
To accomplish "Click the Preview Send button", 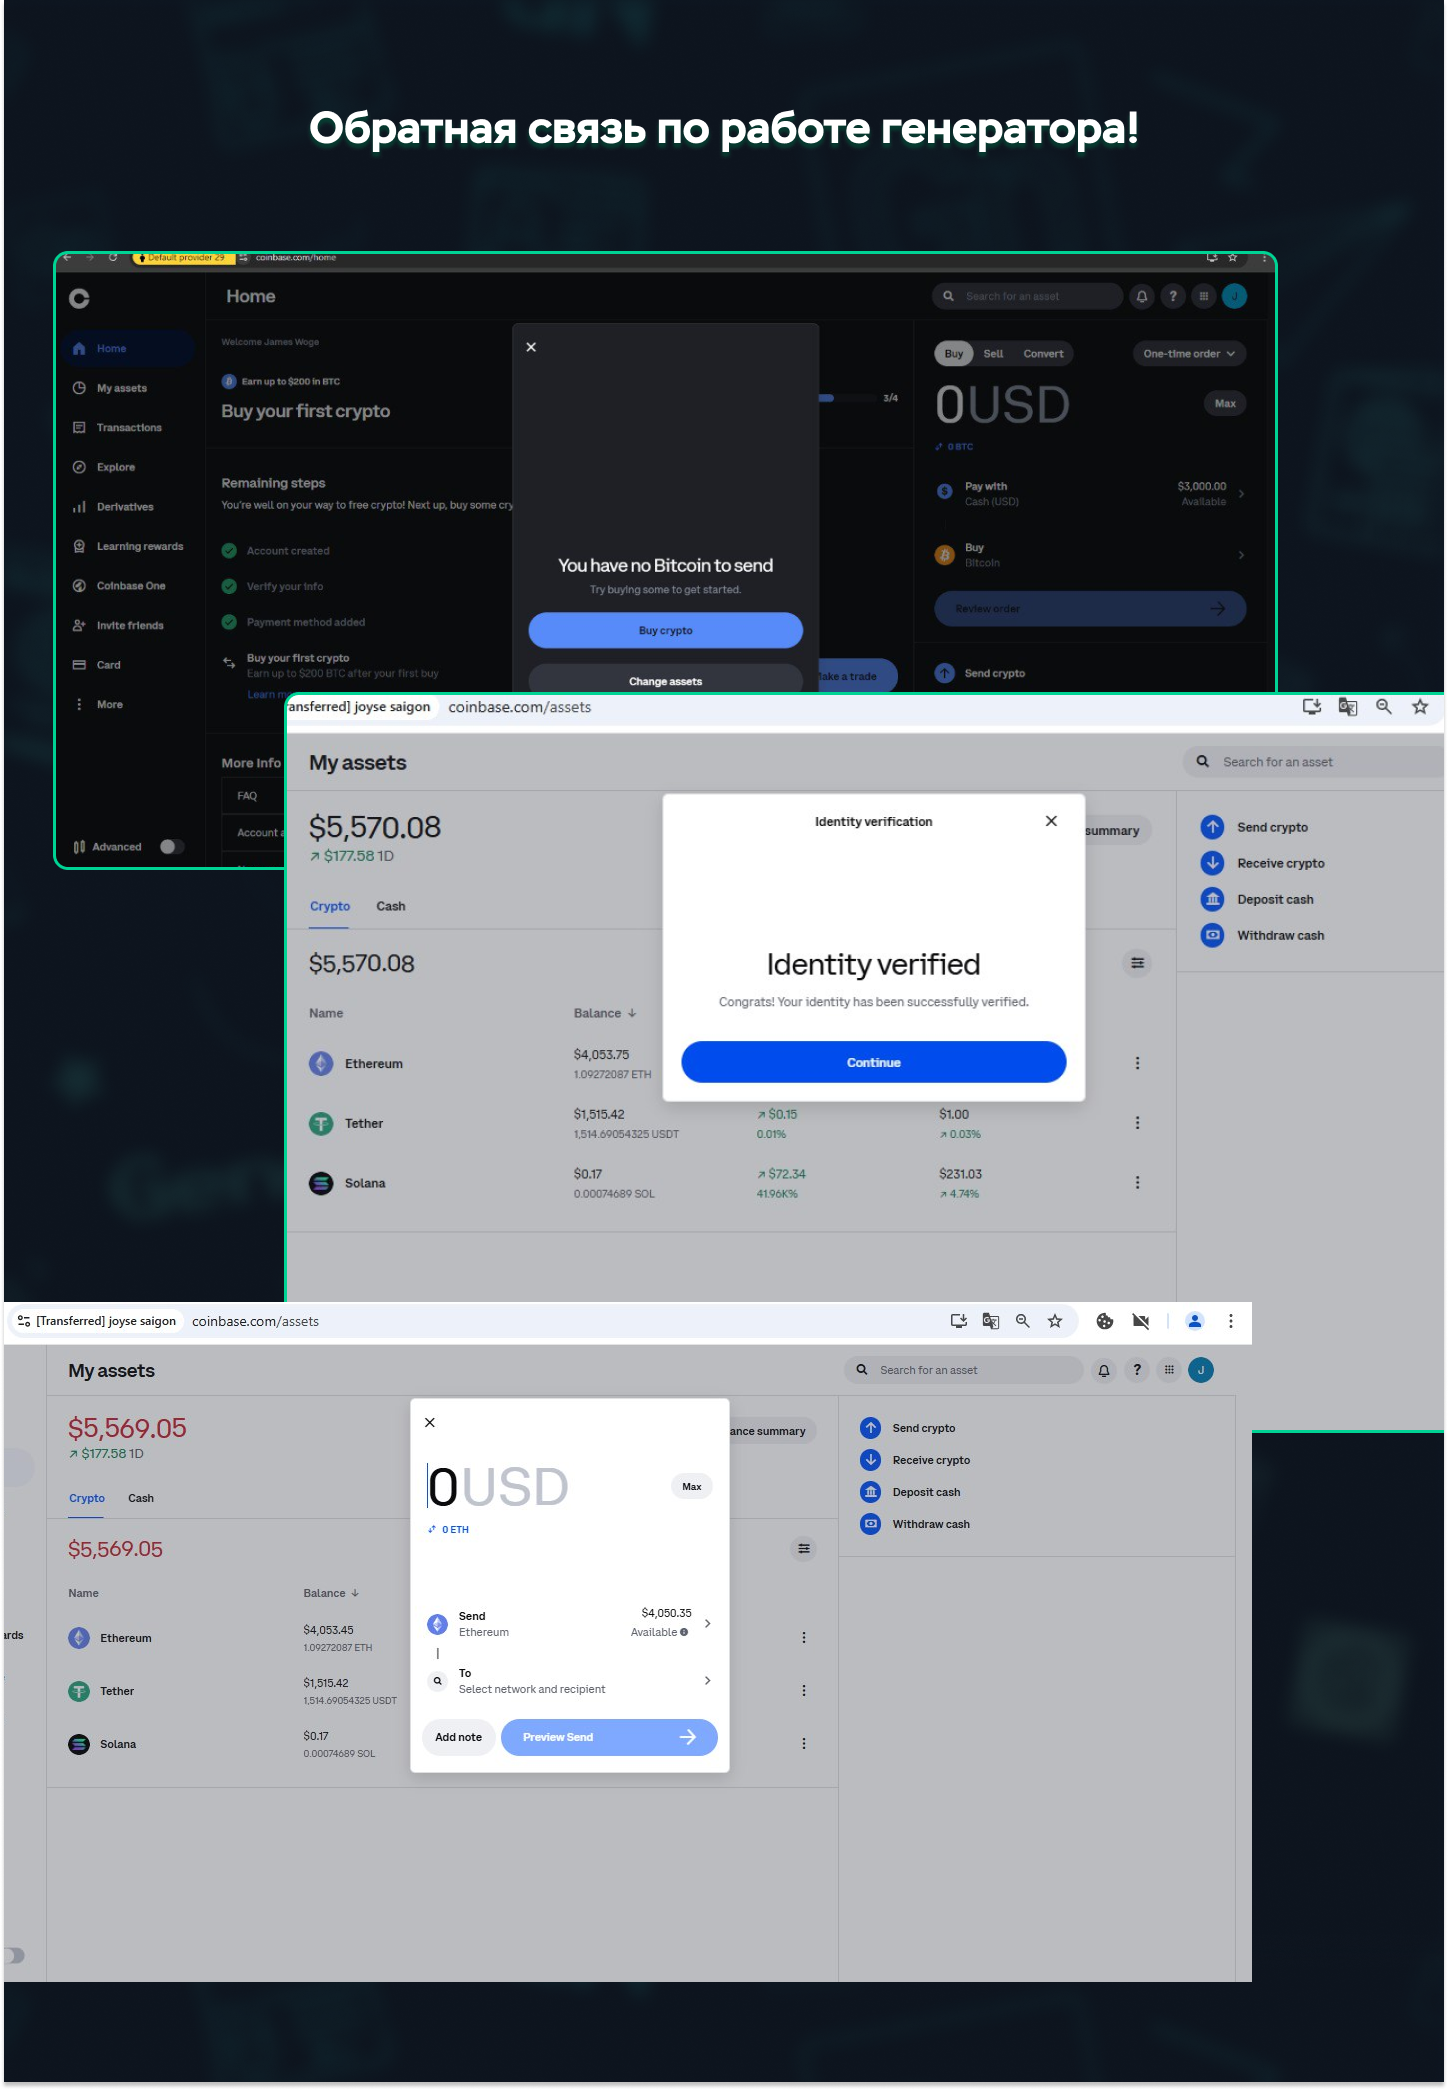I will [x=608, y=1737].
